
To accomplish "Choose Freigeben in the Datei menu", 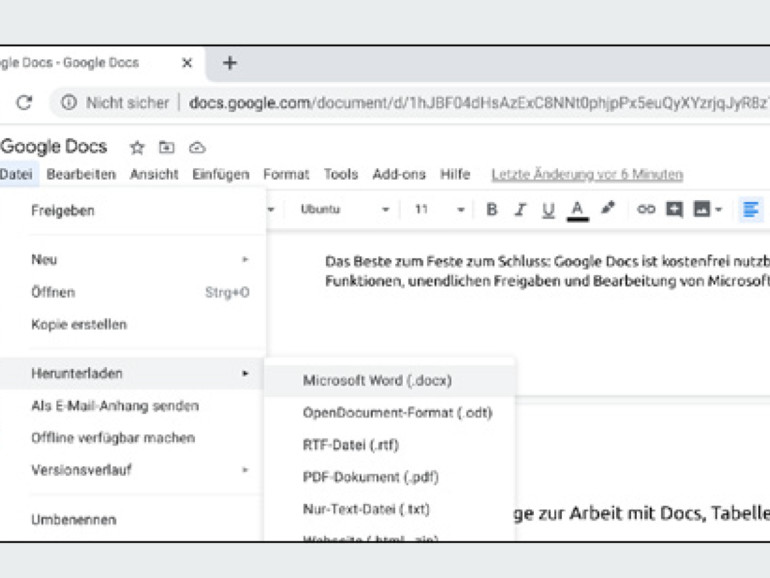I will pos(133,211).
